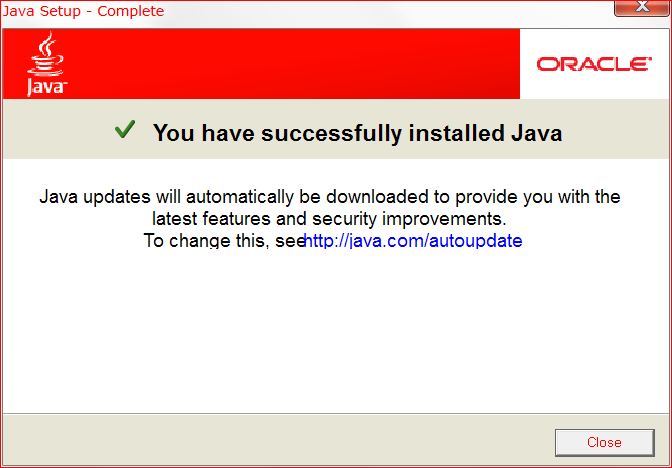Click the empty white area below the message

point(336,334)
